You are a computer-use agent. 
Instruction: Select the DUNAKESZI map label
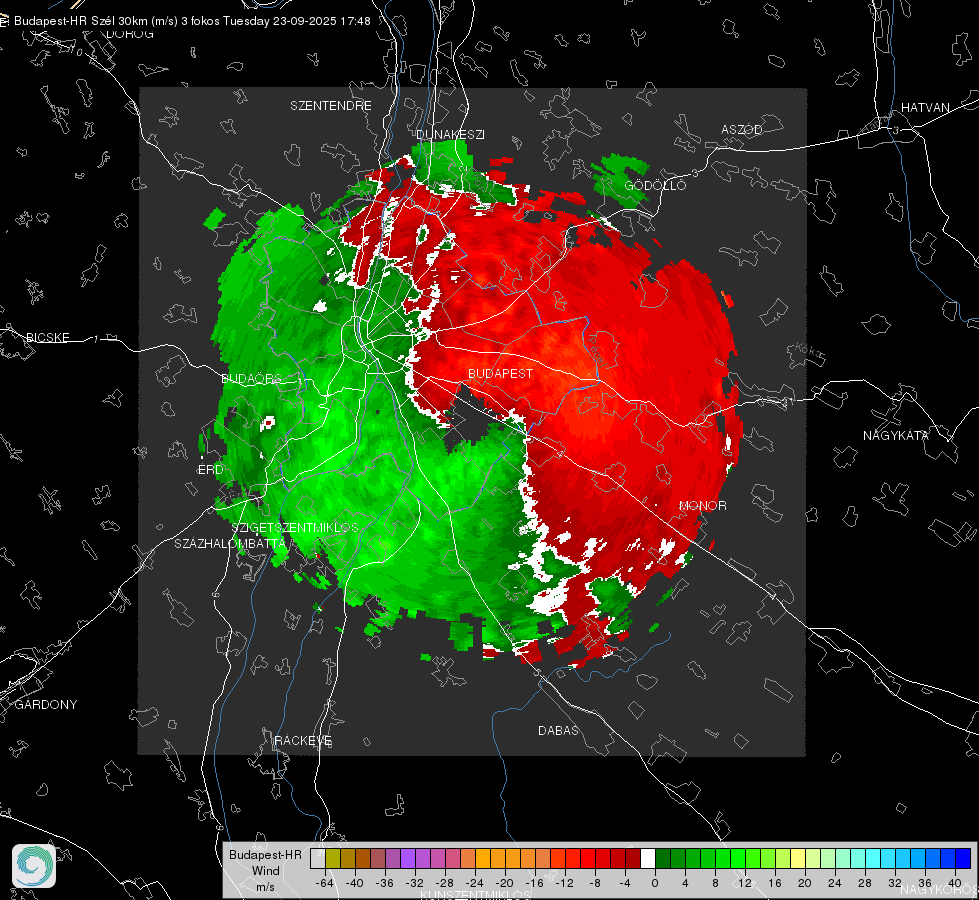450,134
